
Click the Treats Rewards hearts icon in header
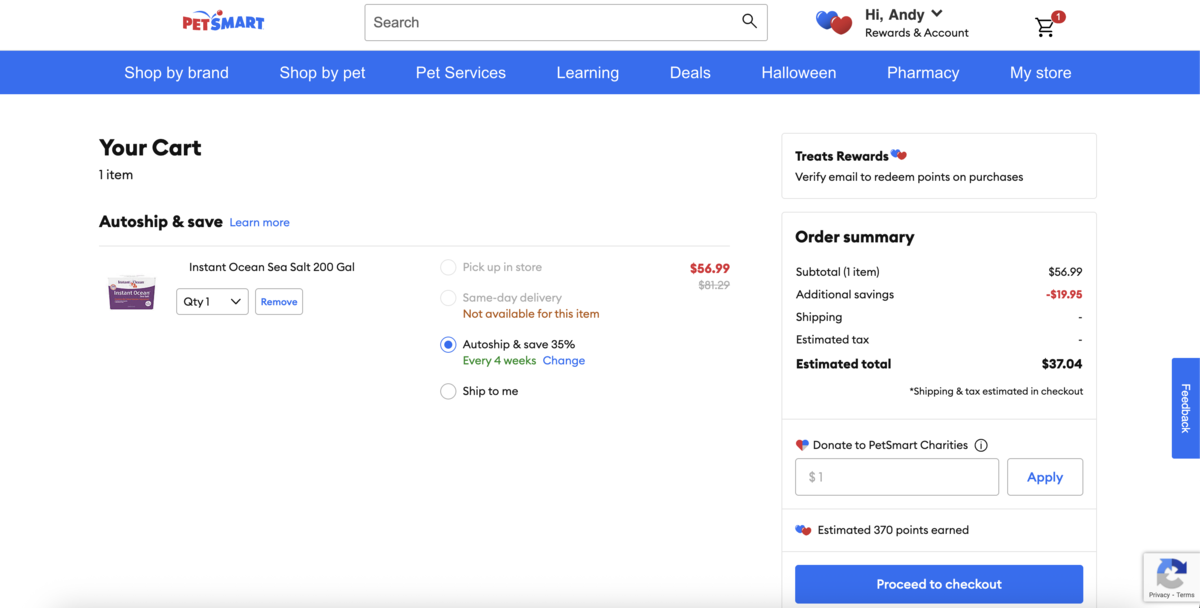point(834,22)
